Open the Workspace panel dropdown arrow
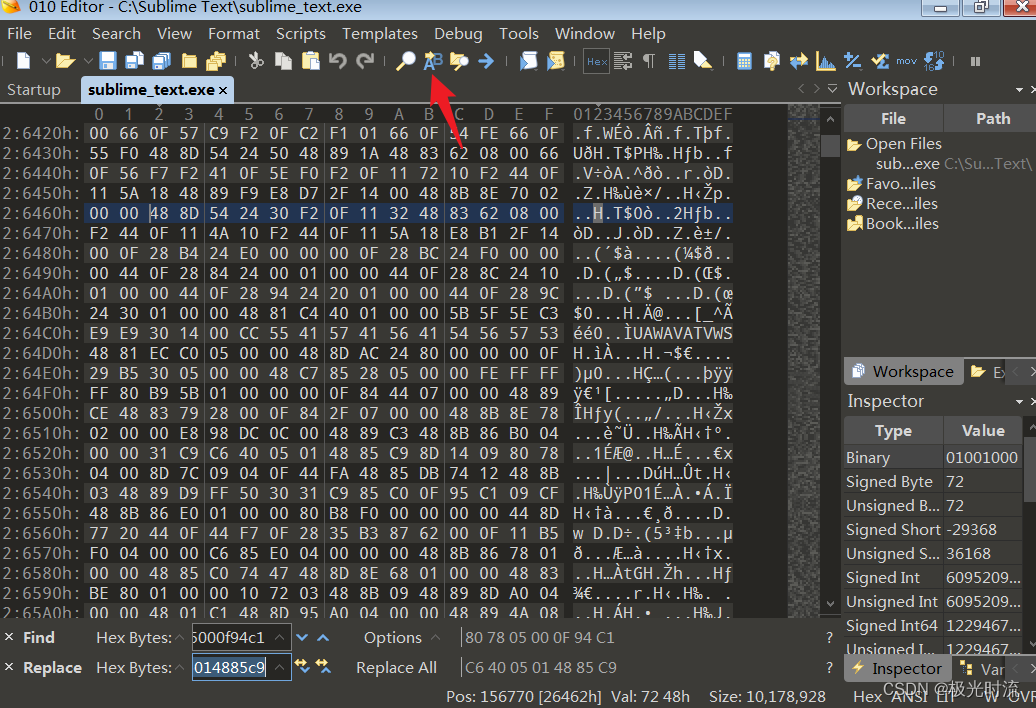The width and height of the screenshot is (1036, 708). click(x=1019, y=89)
